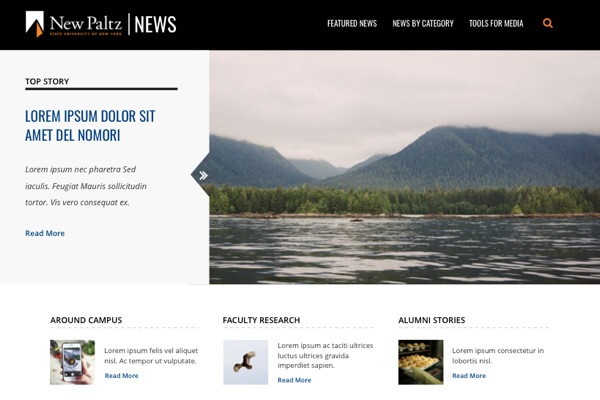
Task: Click Read More in Alumni Stories
Action: tap(469, 376)
